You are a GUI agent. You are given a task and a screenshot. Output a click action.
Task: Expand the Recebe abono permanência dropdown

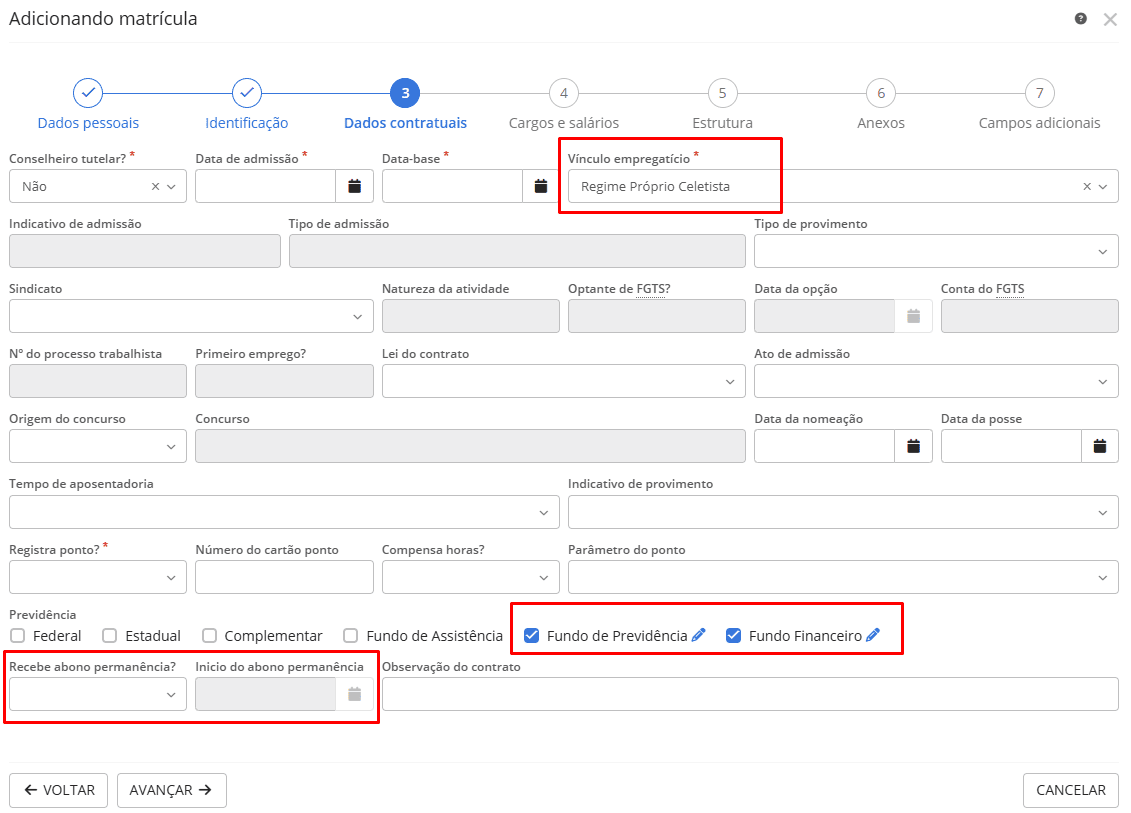click(98, 694)
